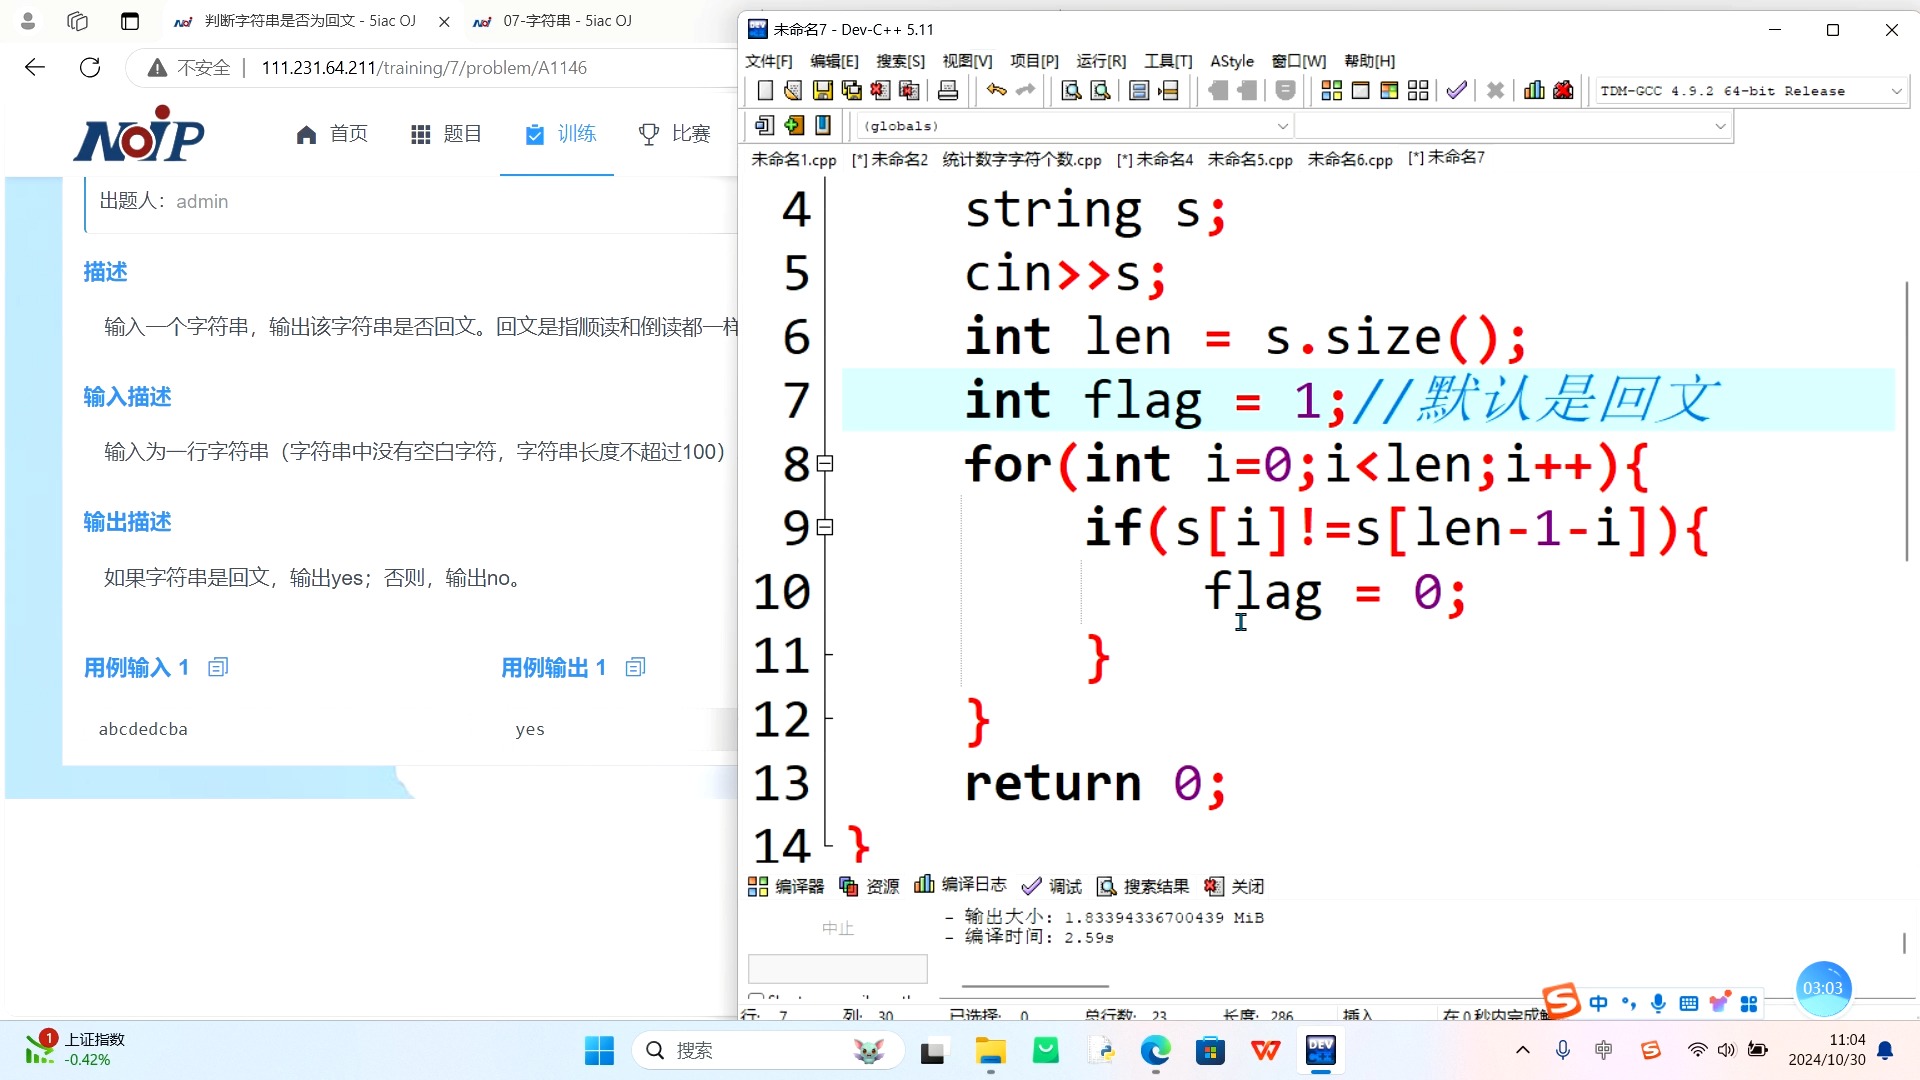Image resolution: width=1920 pixels, height=1080 pixels.
Task: Click the Windows Start button
Action: (599, 1050)
